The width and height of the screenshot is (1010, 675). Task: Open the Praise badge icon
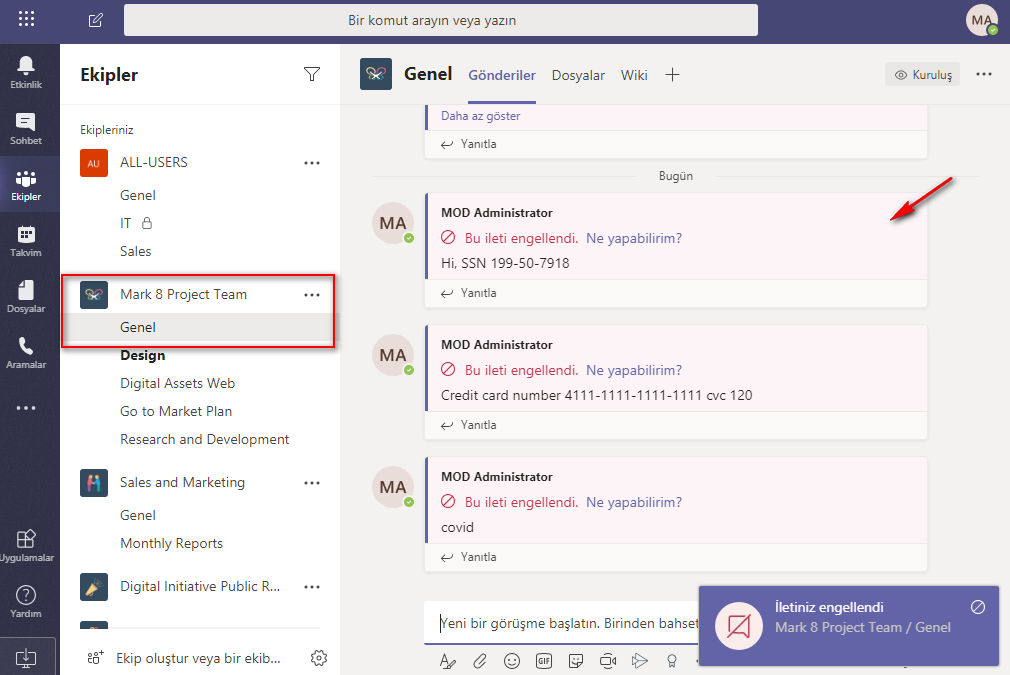point(672,661)
